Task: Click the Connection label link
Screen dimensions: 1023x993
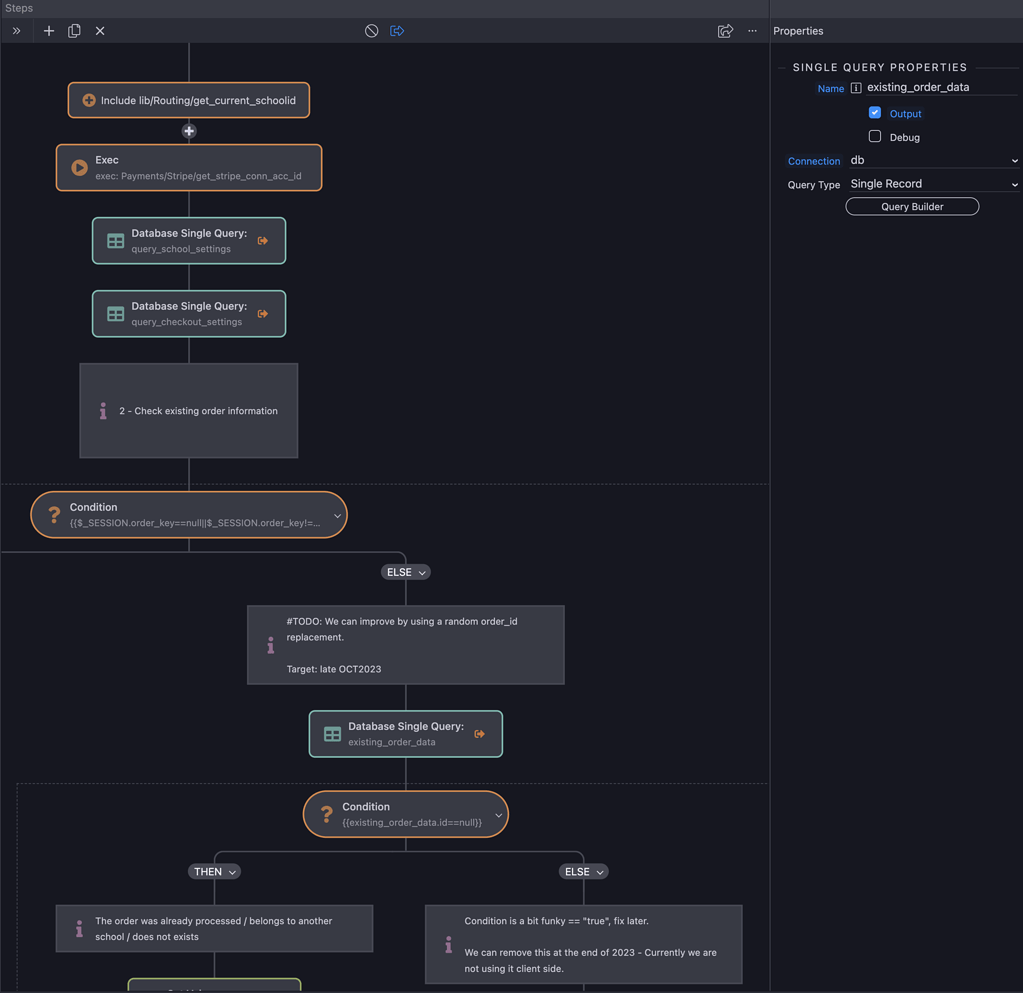Action: [x=814, y=161]
